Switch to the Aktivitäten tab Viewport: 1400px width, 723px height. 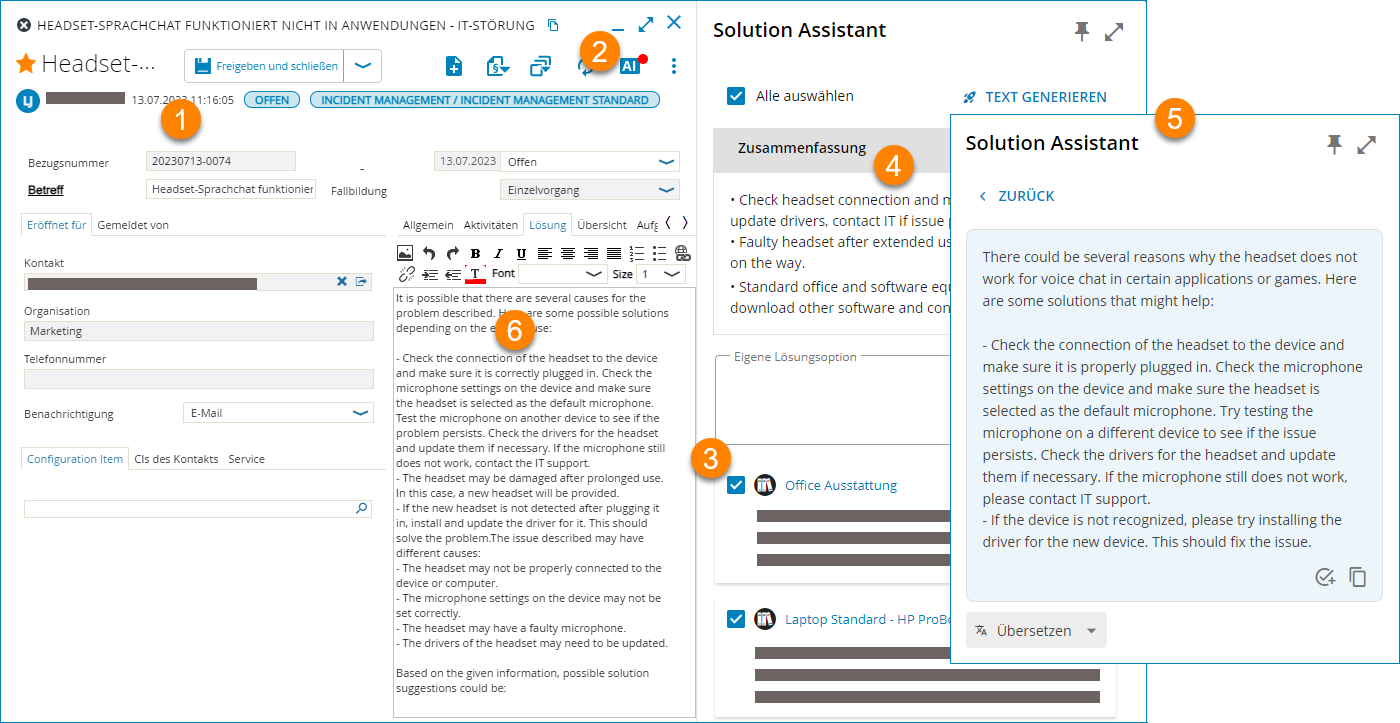tap(490, 225)
